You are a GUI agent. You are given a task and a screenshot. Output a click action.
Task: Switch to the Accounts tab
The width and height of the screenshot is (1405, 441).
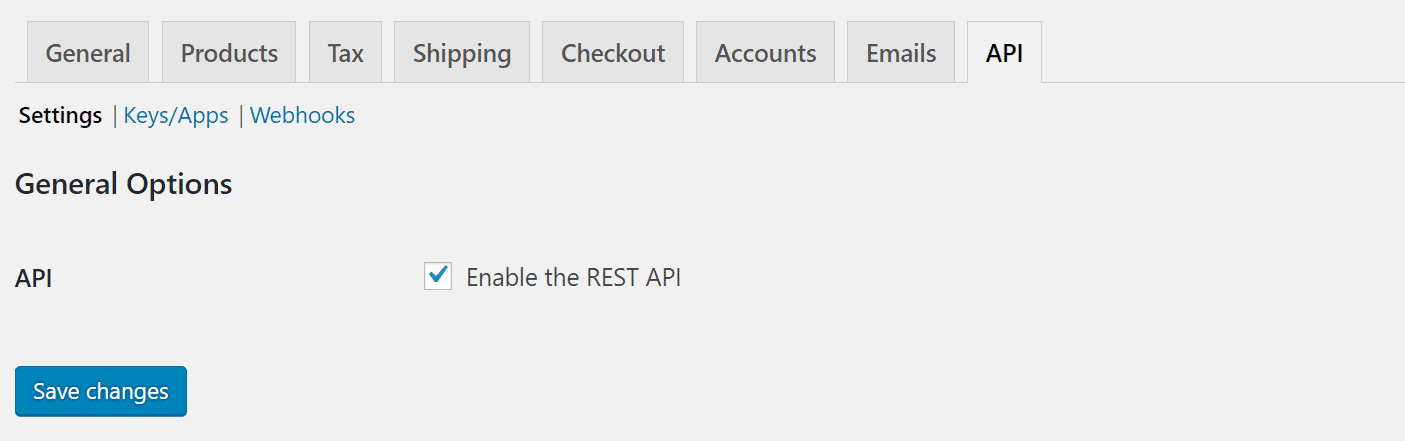[765, 53]
